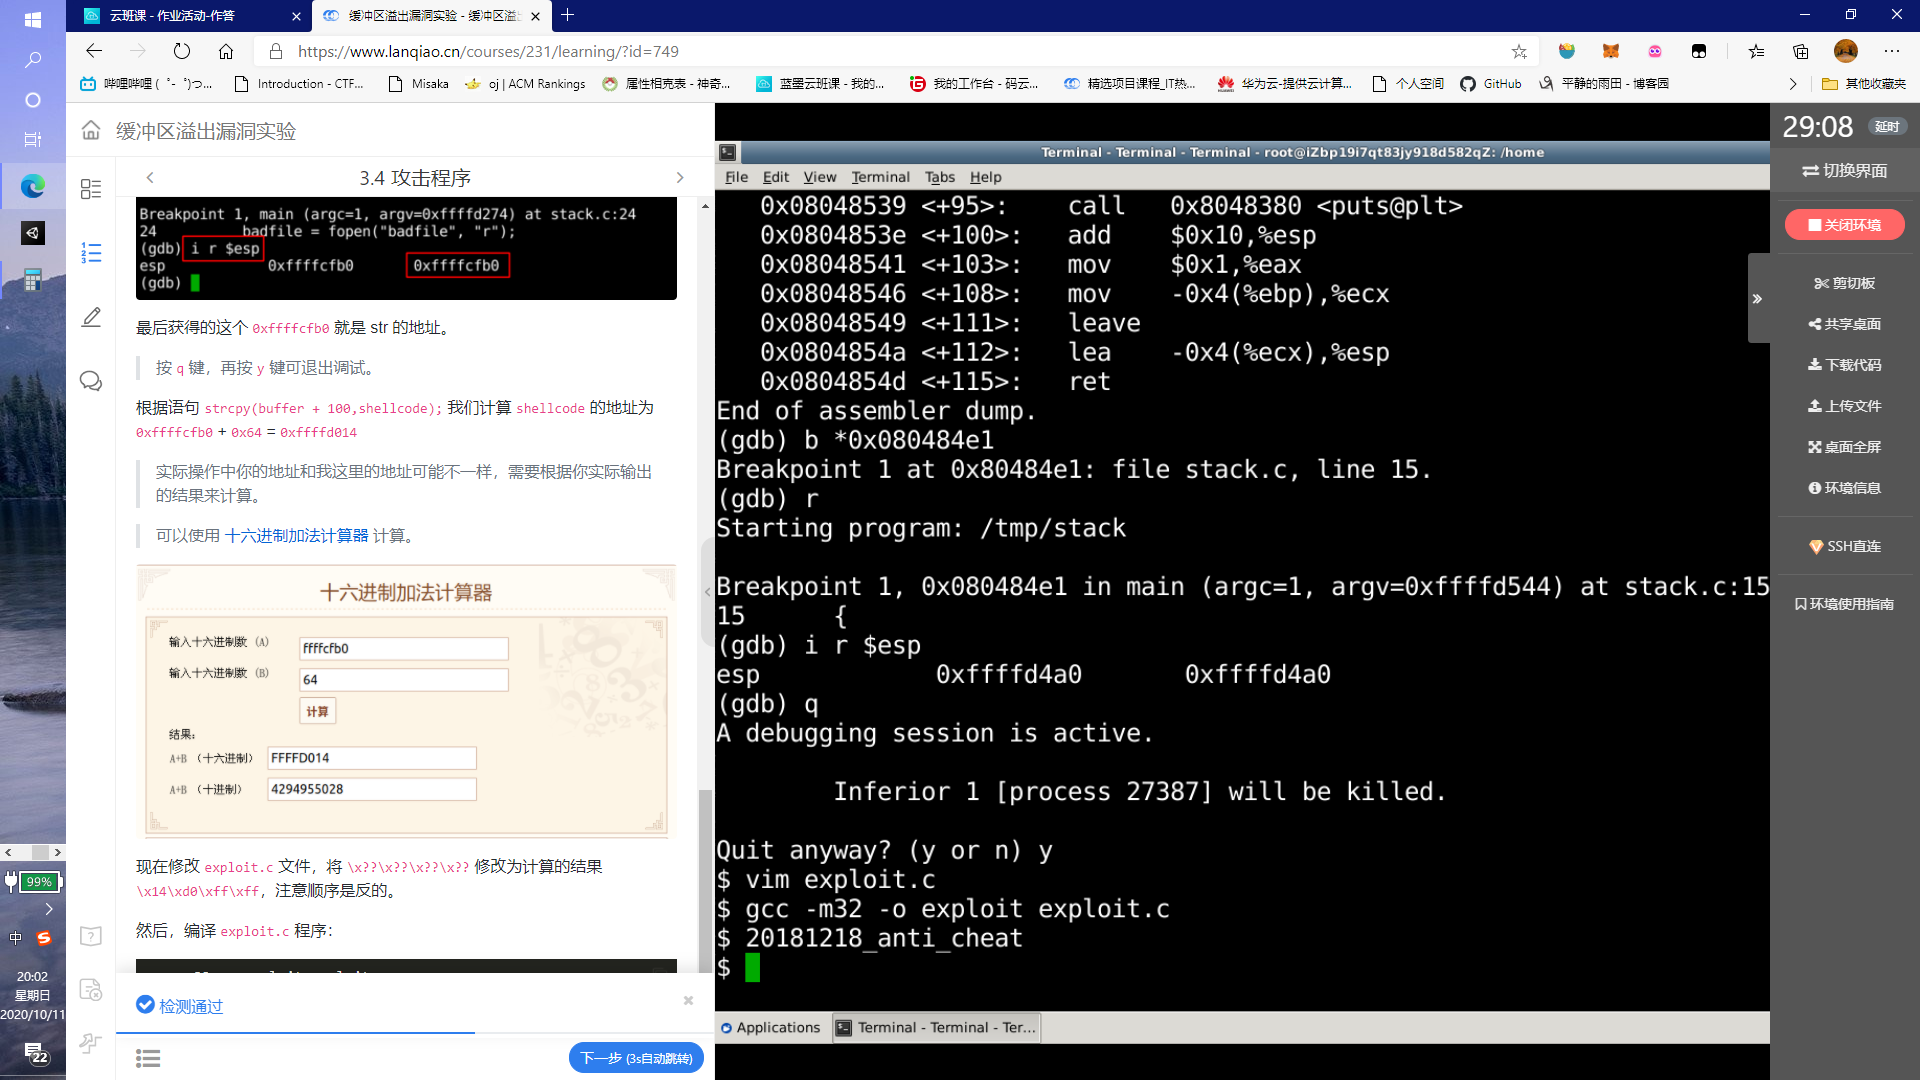Click 上传文件 upload file
Screen dimensions: 1920x1080
[1844, 406]
